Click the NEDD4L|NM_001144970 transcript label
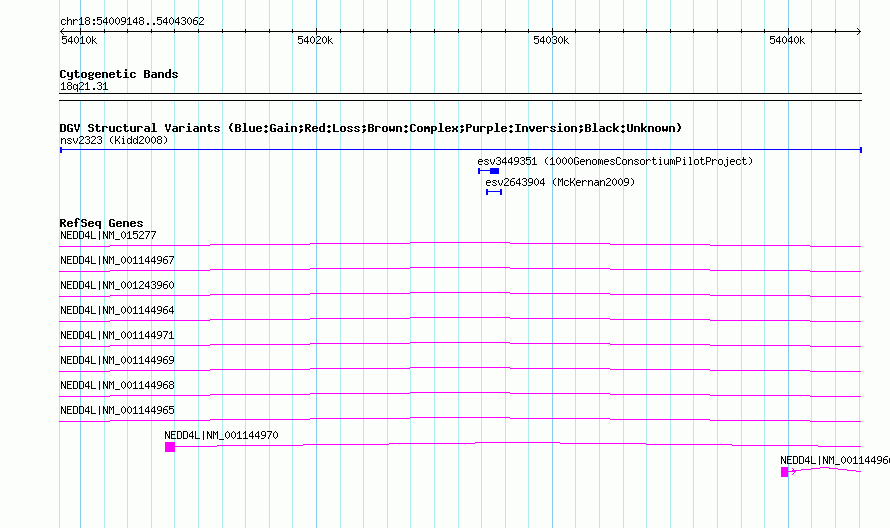This screenshot has width=890, height=528. 221,435
